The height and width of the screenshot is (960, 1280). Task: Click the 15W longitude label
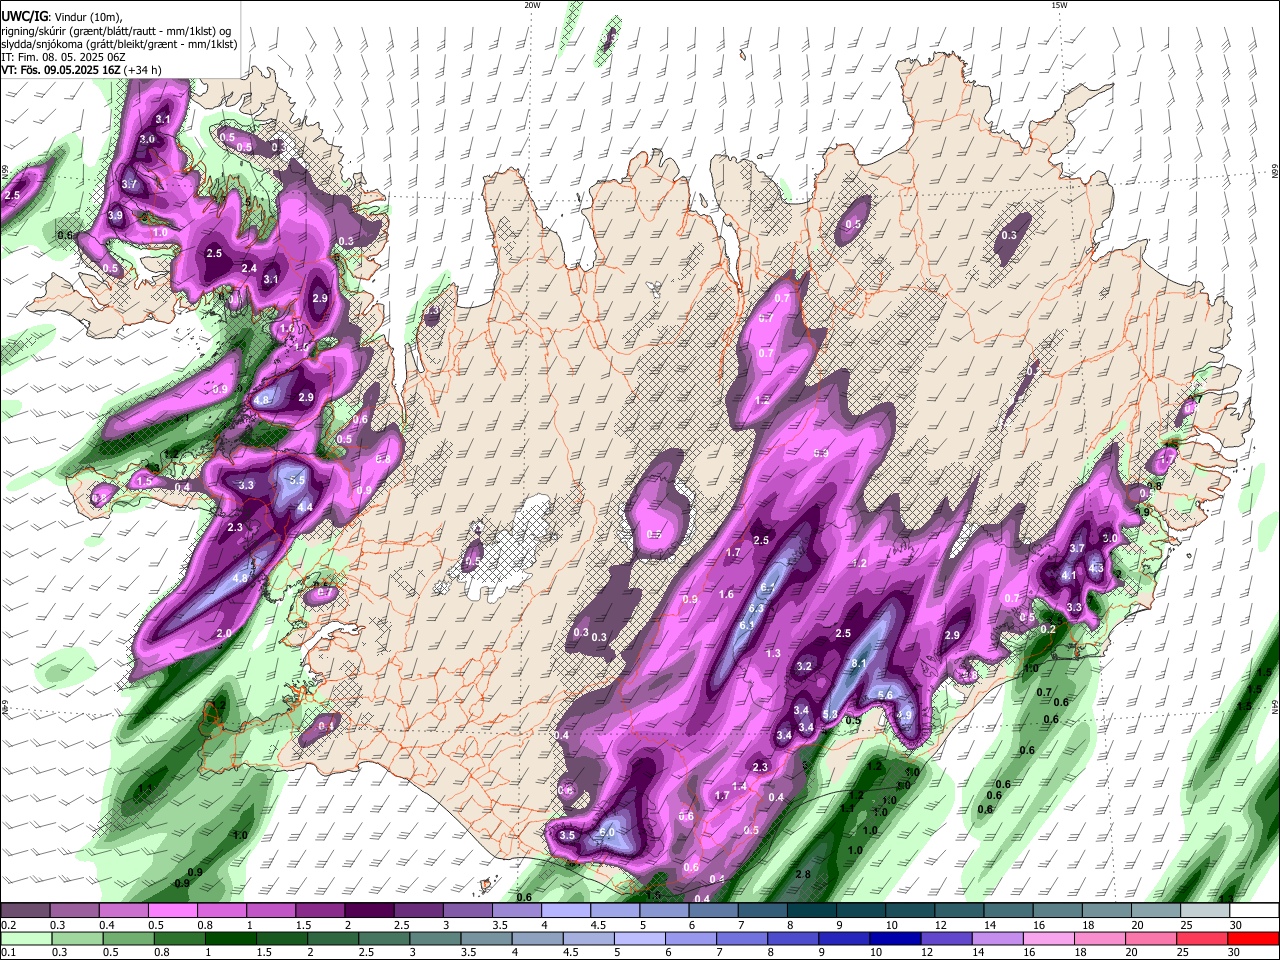tap(1059, 5)
